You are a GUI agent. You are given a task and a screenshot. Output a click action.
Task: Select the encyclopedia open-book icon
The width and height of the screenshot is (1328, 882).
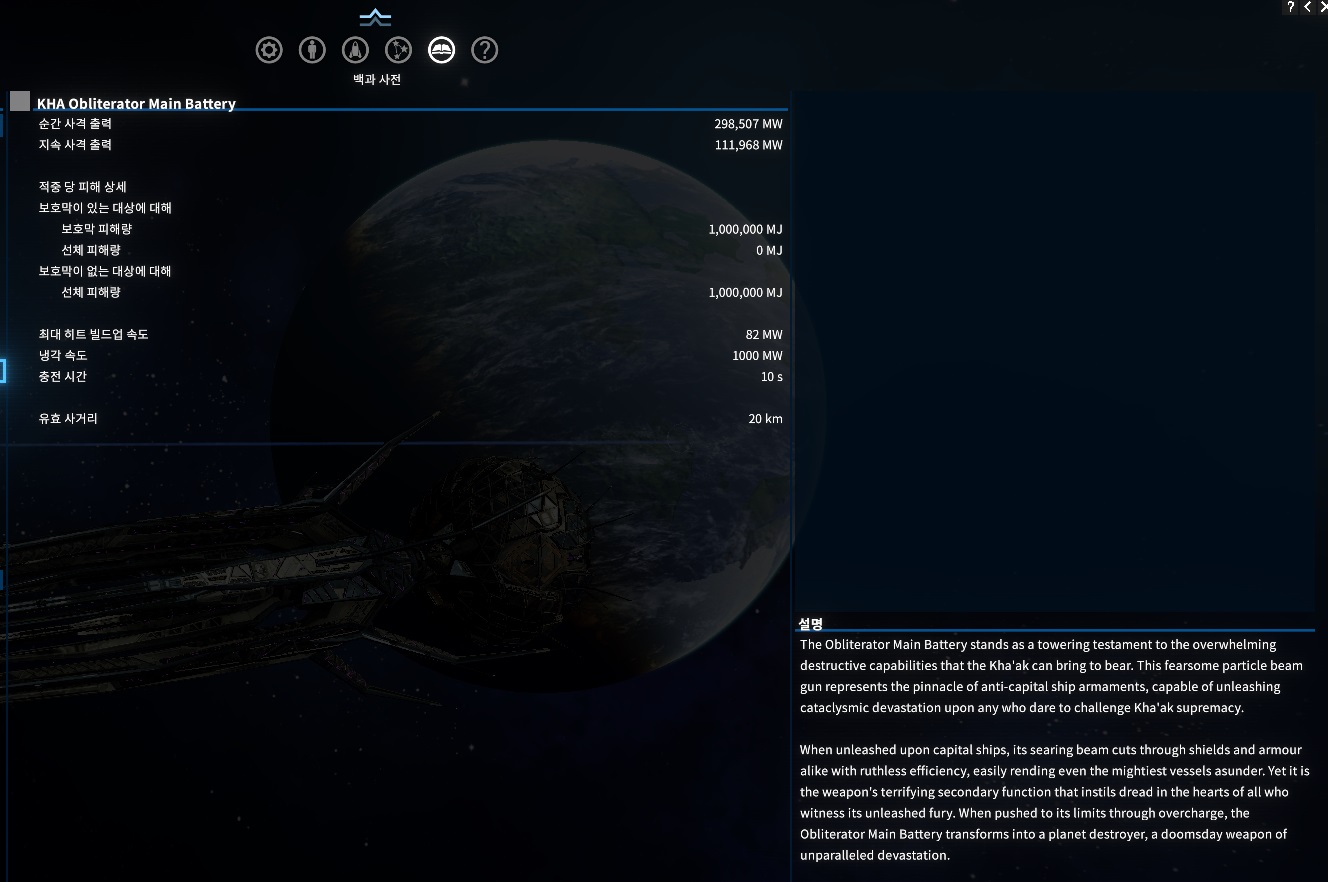point(441,50)
